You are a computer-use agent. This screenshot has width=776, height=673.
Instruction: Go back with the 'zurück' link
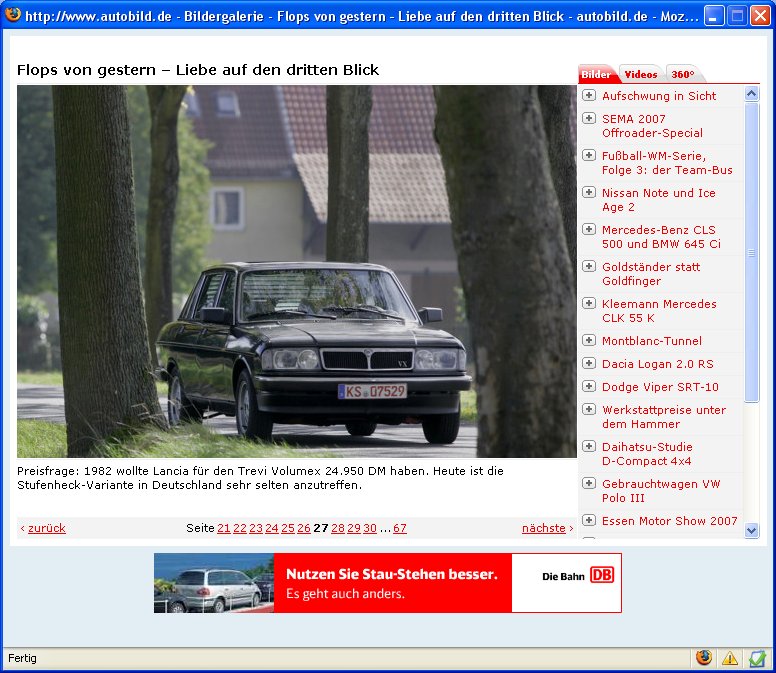point(47,528)
